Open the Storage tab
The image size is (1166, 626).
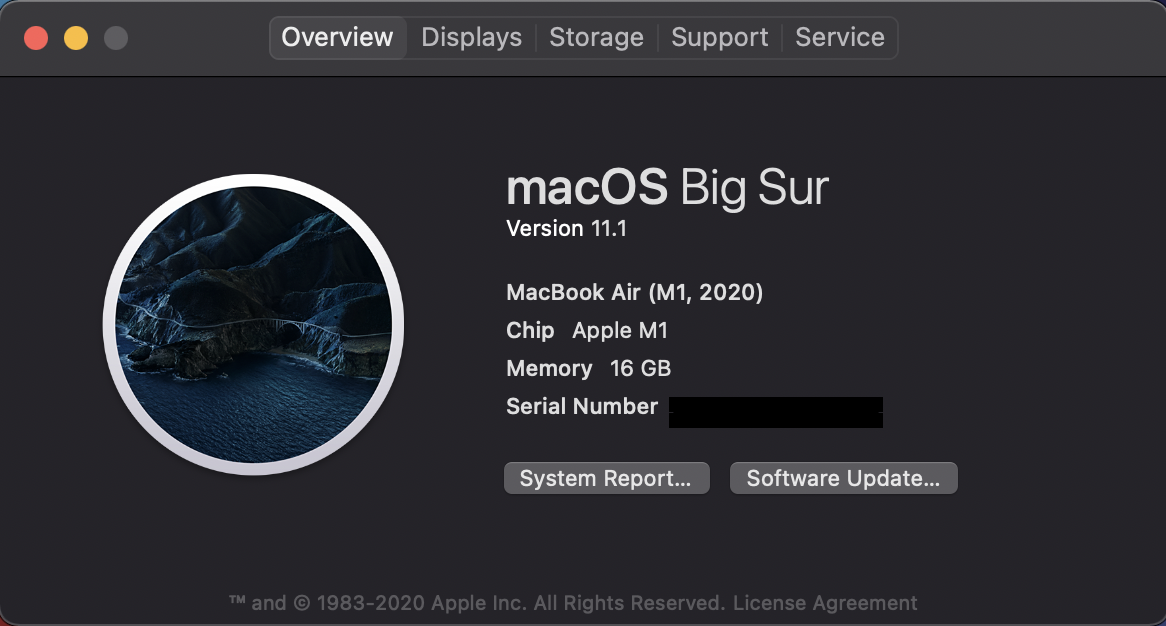pos(596,37)
